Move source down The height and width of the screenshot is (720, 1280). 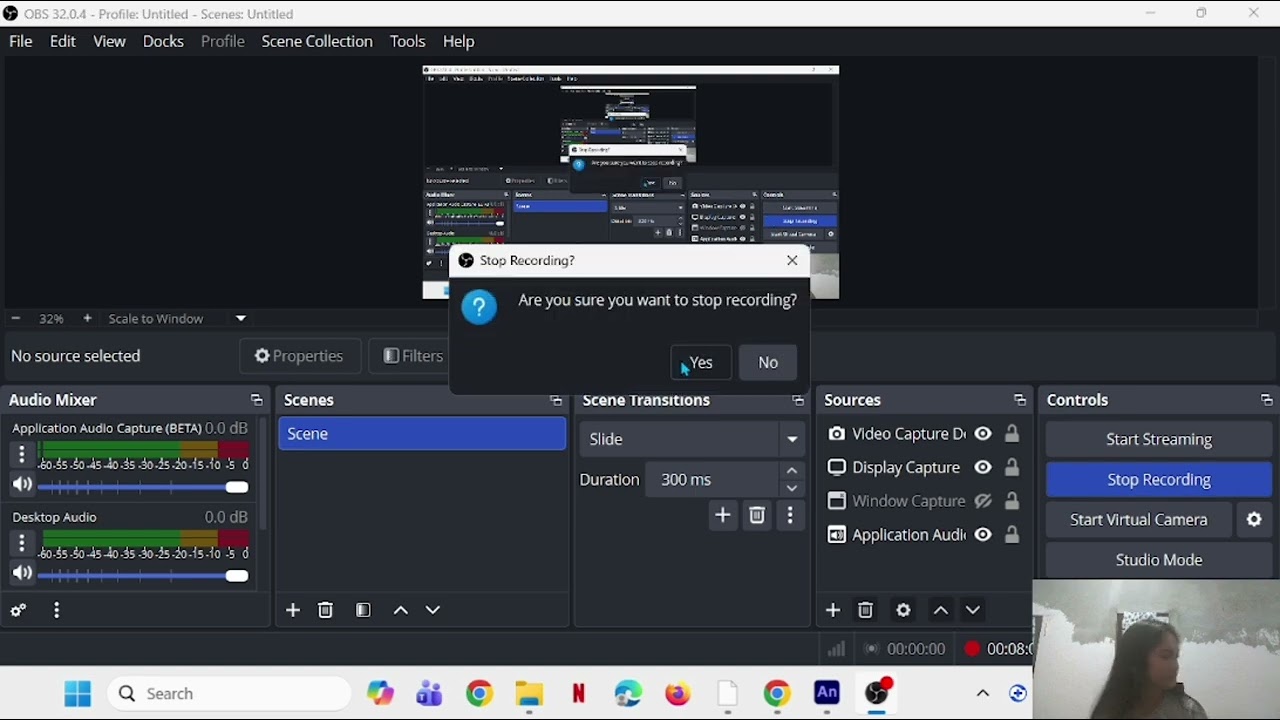tap(973, 611)
